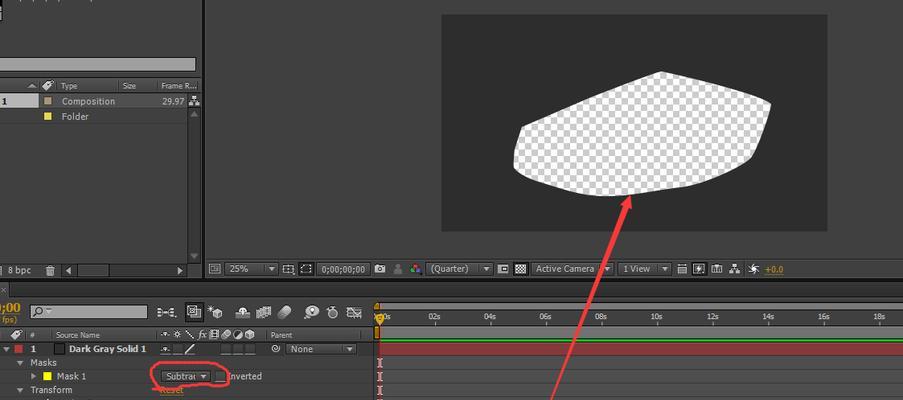Collapse the Dark Gray Solid 1 layer
903x400 pixels.
tap(6, 349)
